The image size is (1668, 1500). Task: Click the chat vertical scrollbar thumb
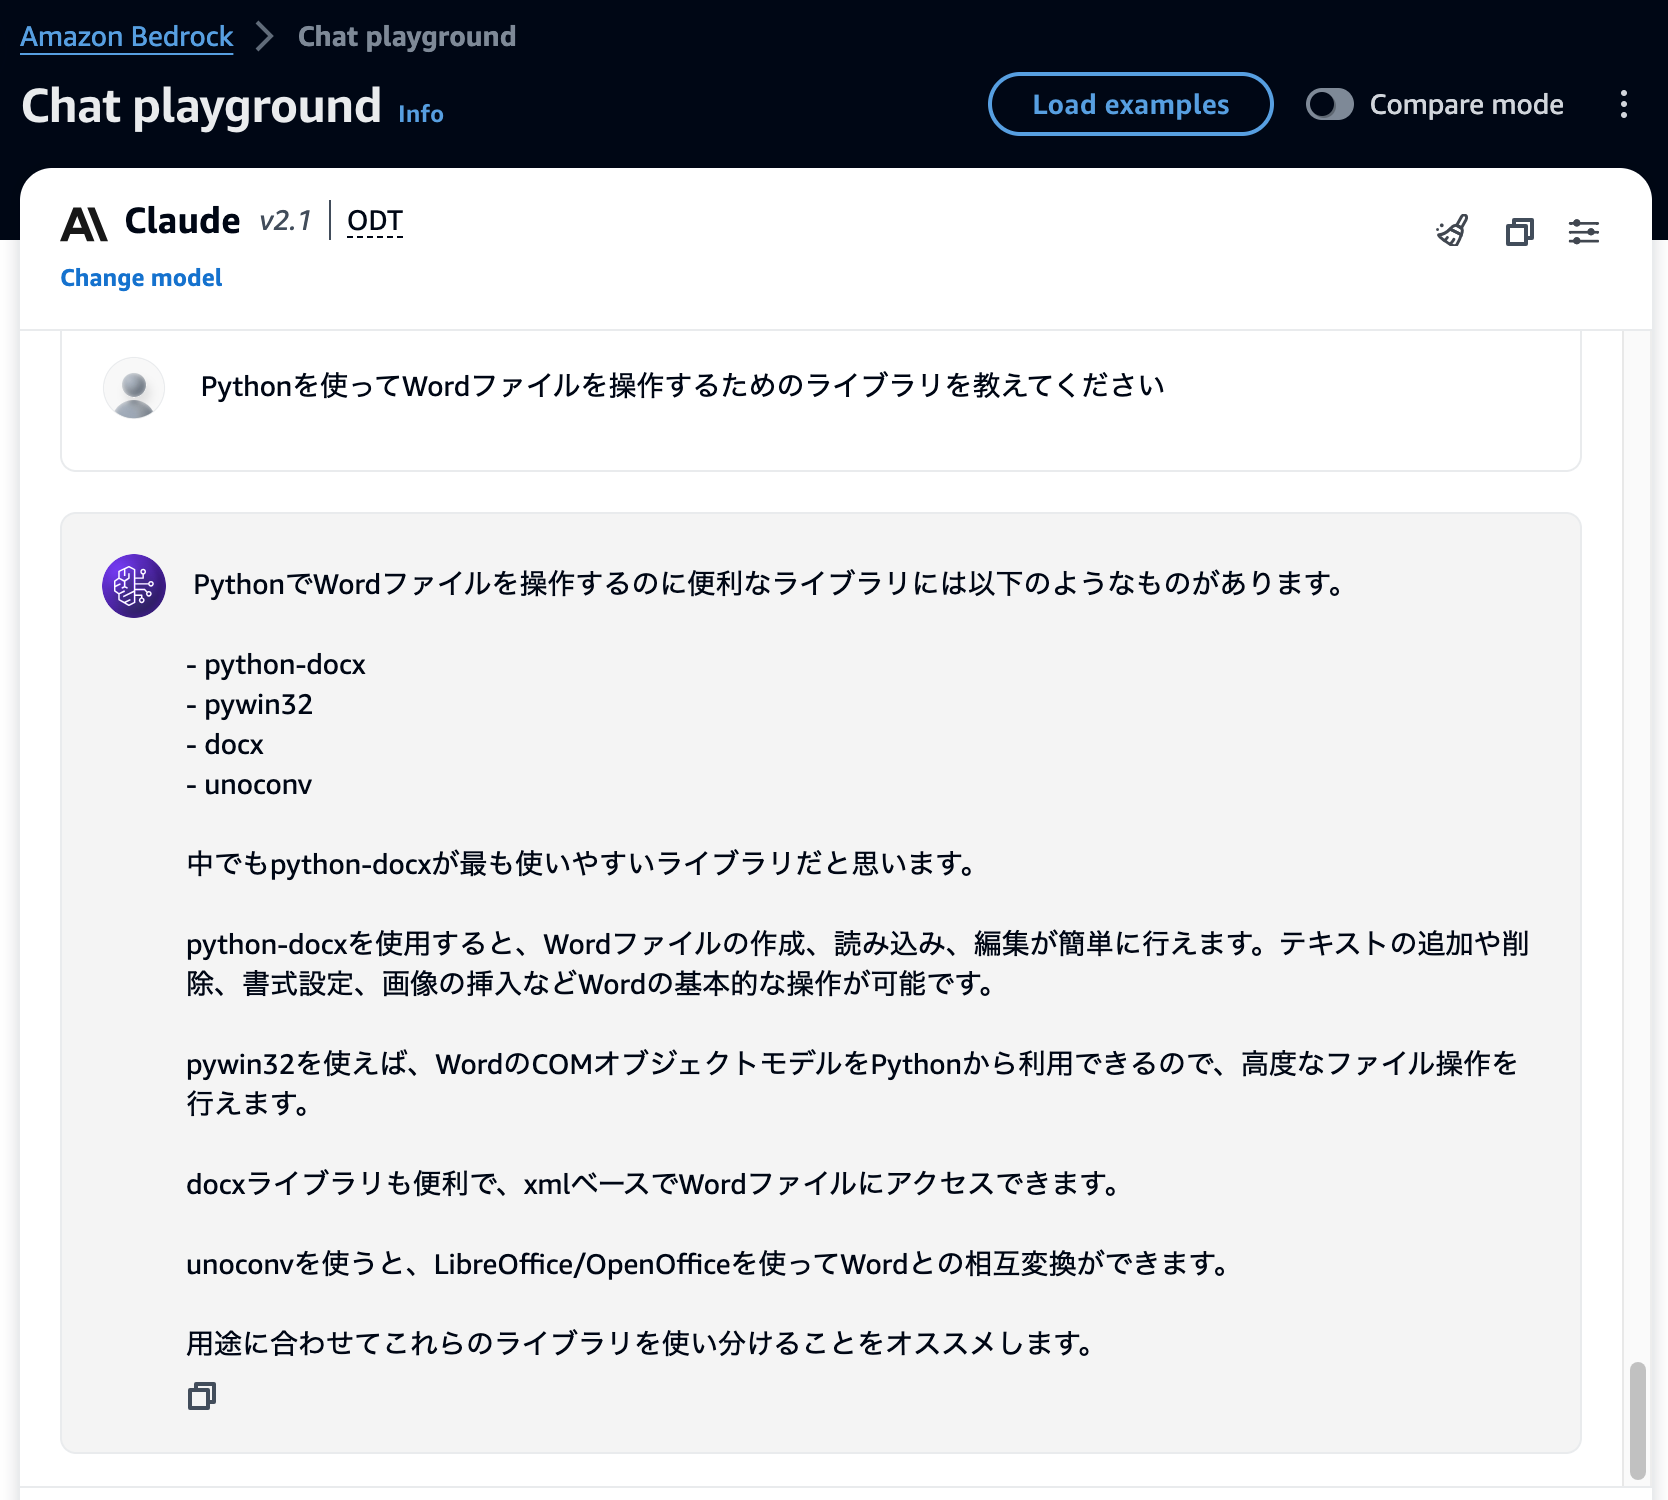(1638, 1420)
